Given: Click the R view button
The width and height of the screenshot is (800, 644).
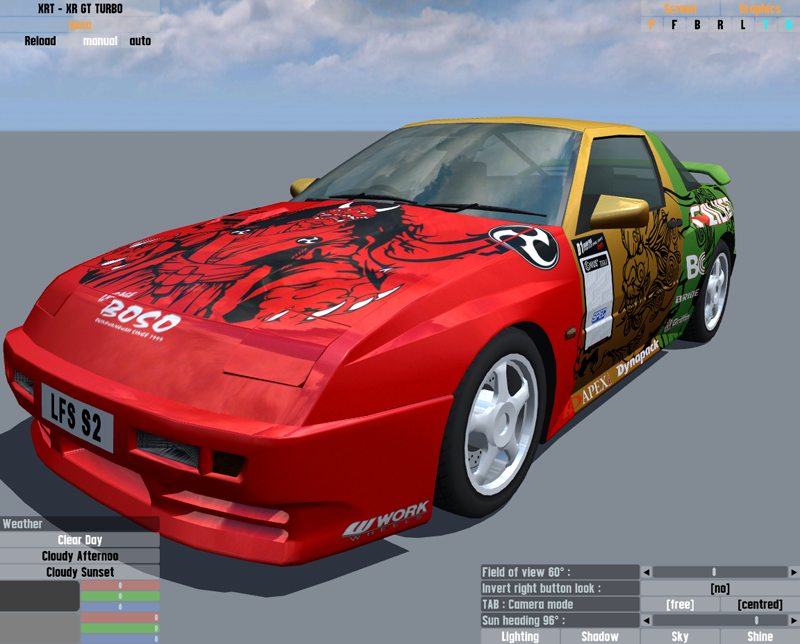Looking at the screenshot, I should [x=720, y=24].
